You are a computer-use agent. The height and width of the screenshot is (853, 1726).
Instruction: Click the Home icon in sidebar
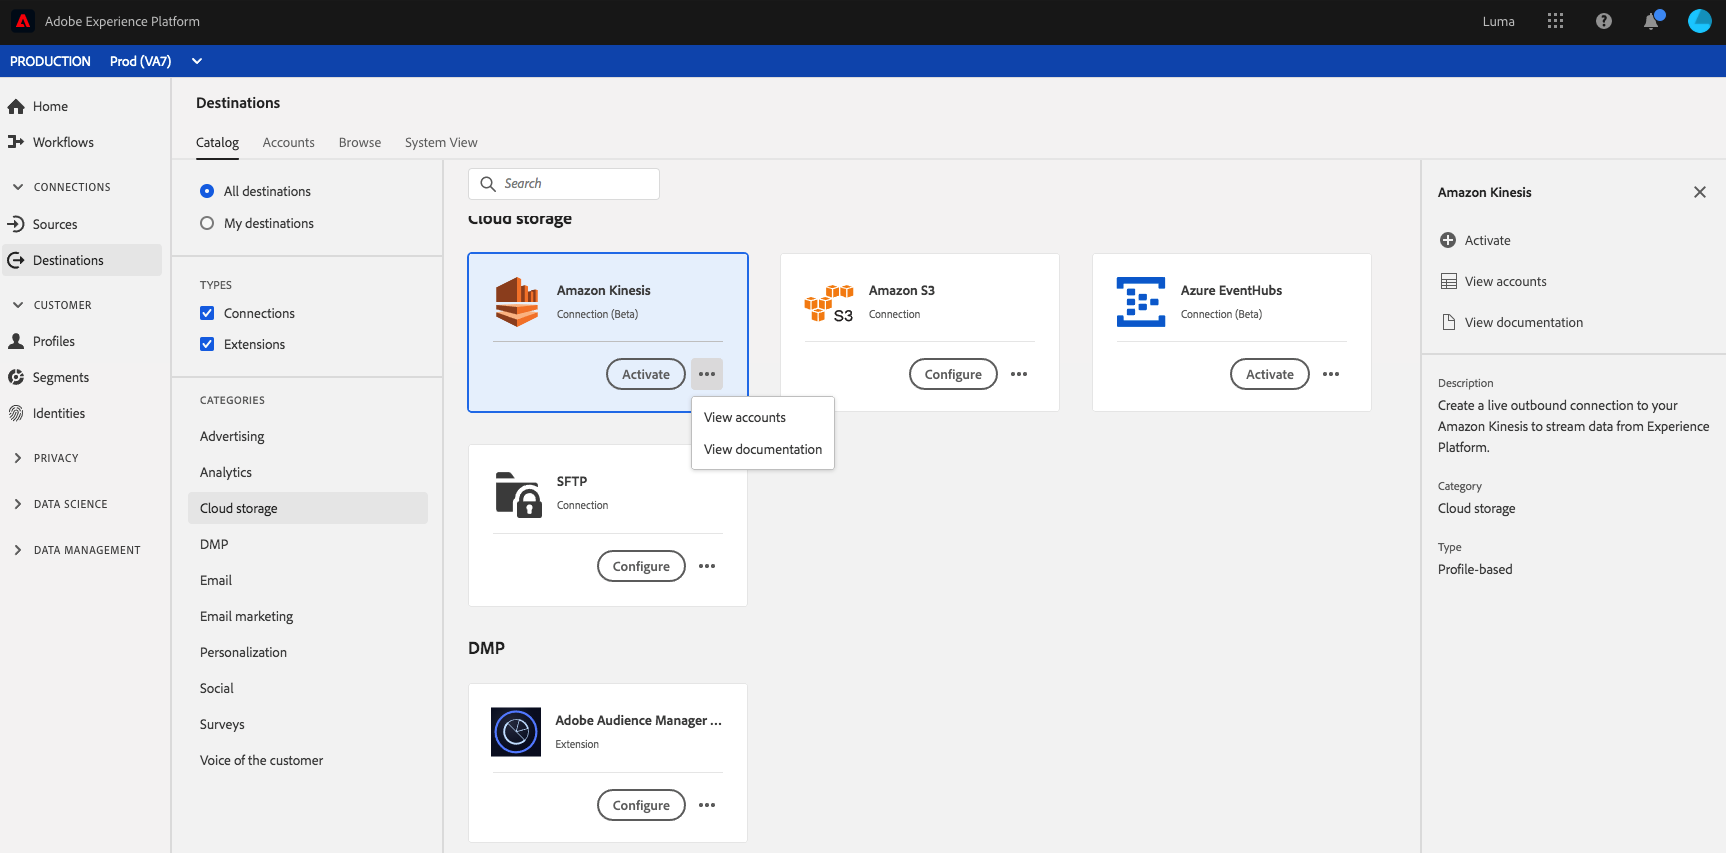[16, 106]
